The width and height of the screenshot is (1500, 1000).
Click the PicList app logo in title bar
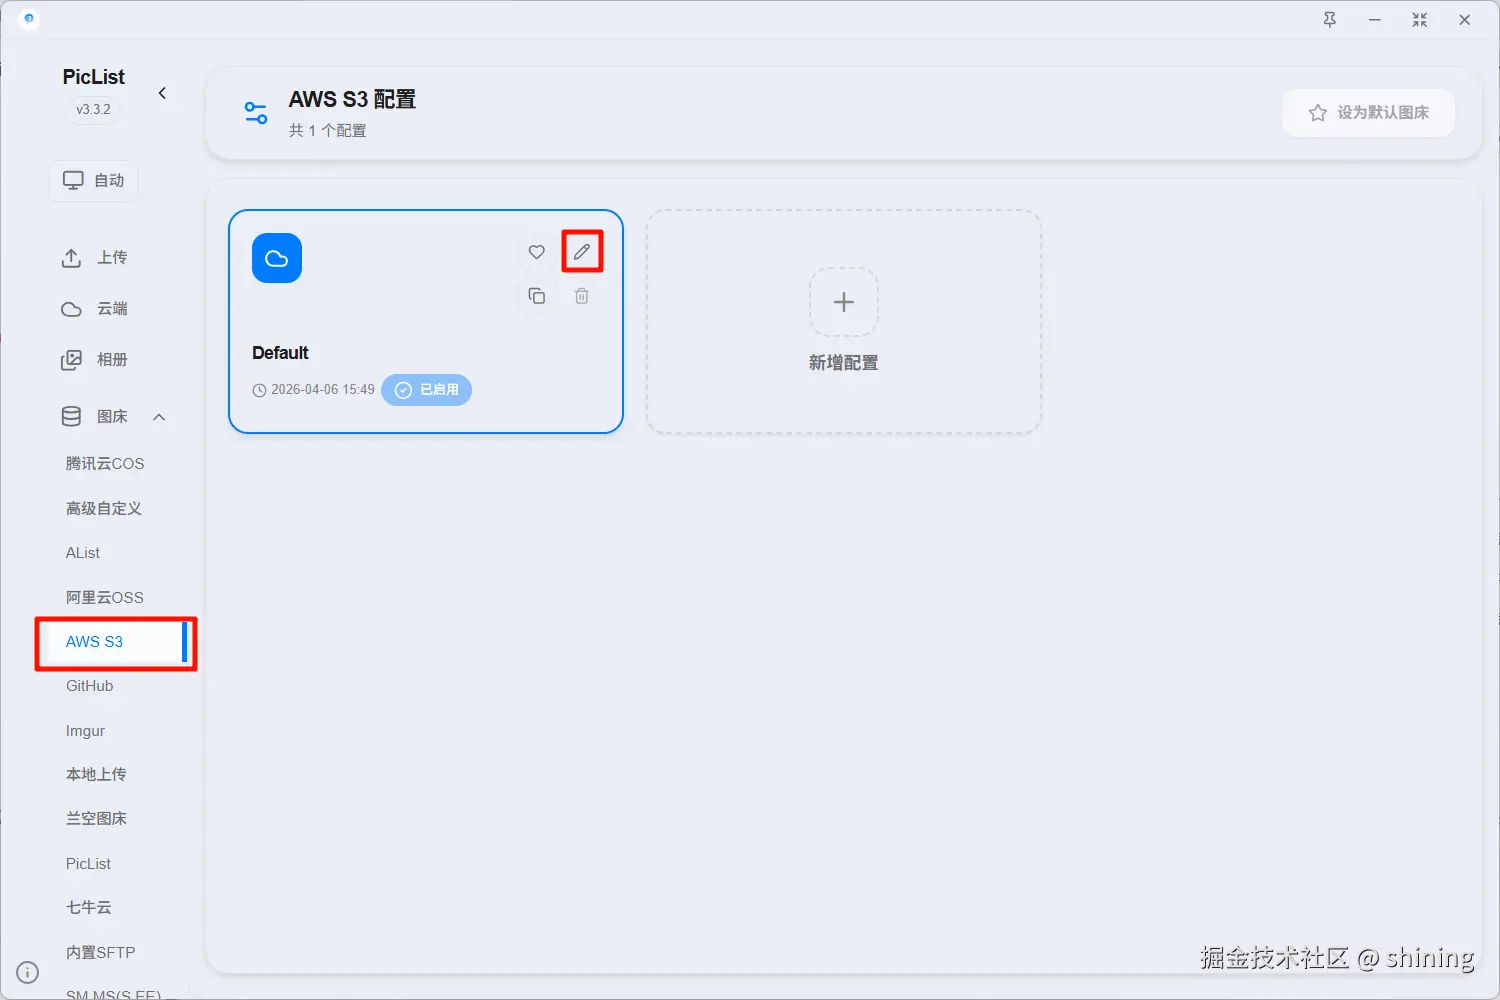tap(29, 19)
